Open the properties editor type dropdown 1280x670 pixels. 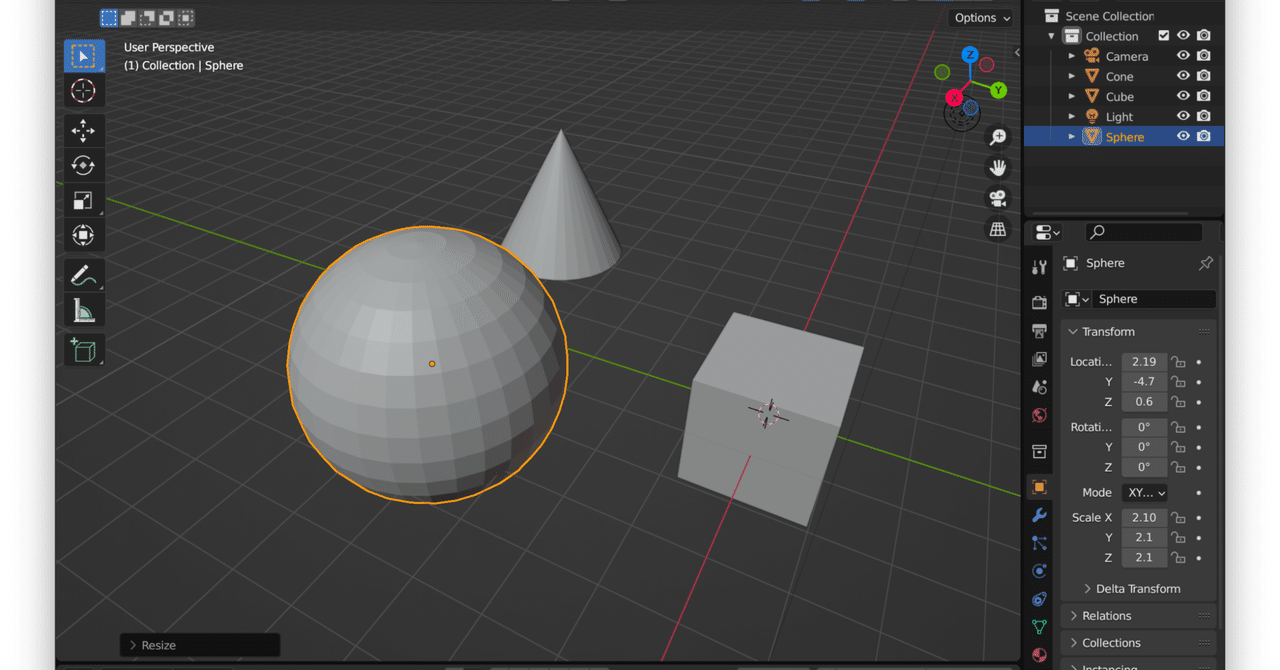1047,232
